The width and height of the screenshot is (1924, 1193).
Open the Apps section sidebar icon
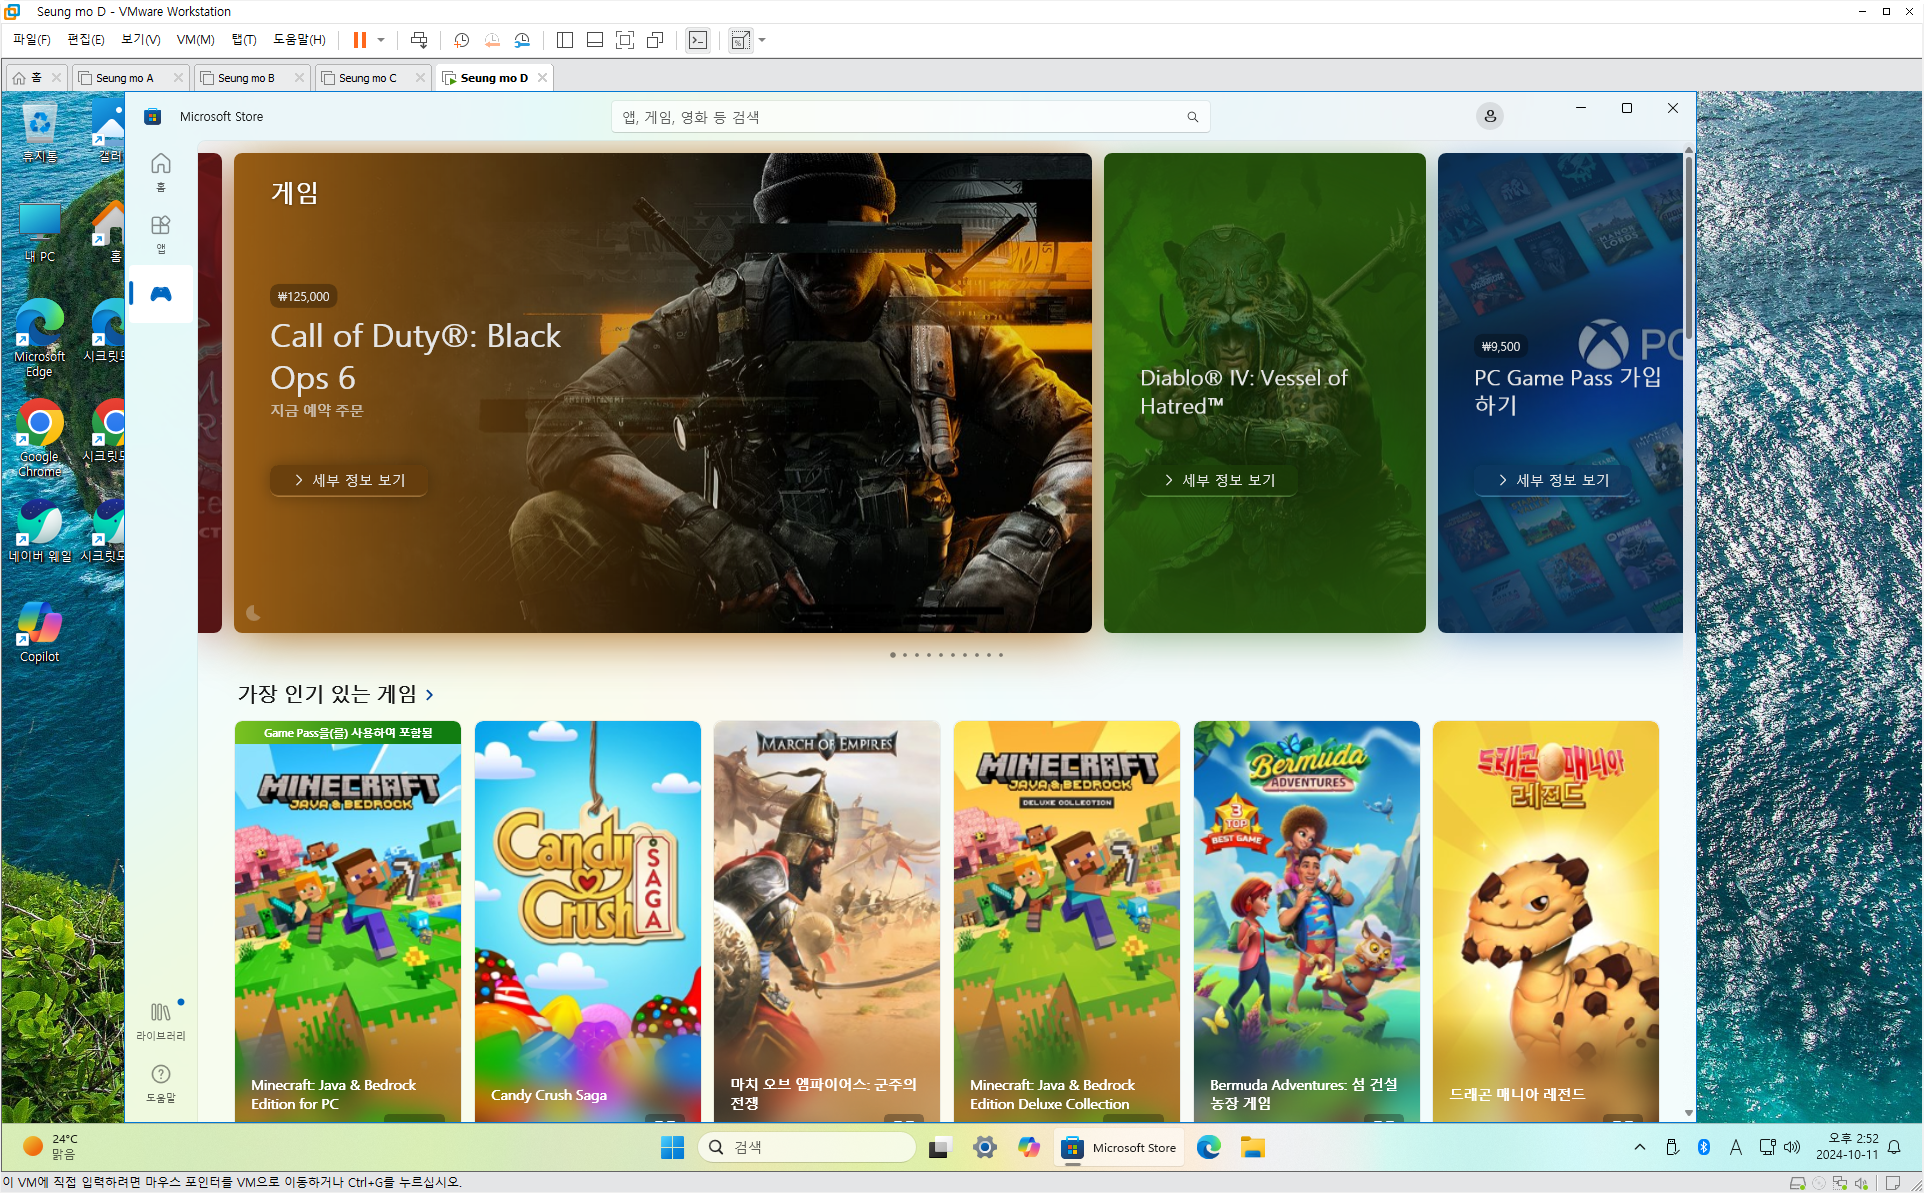pos(160,233)
